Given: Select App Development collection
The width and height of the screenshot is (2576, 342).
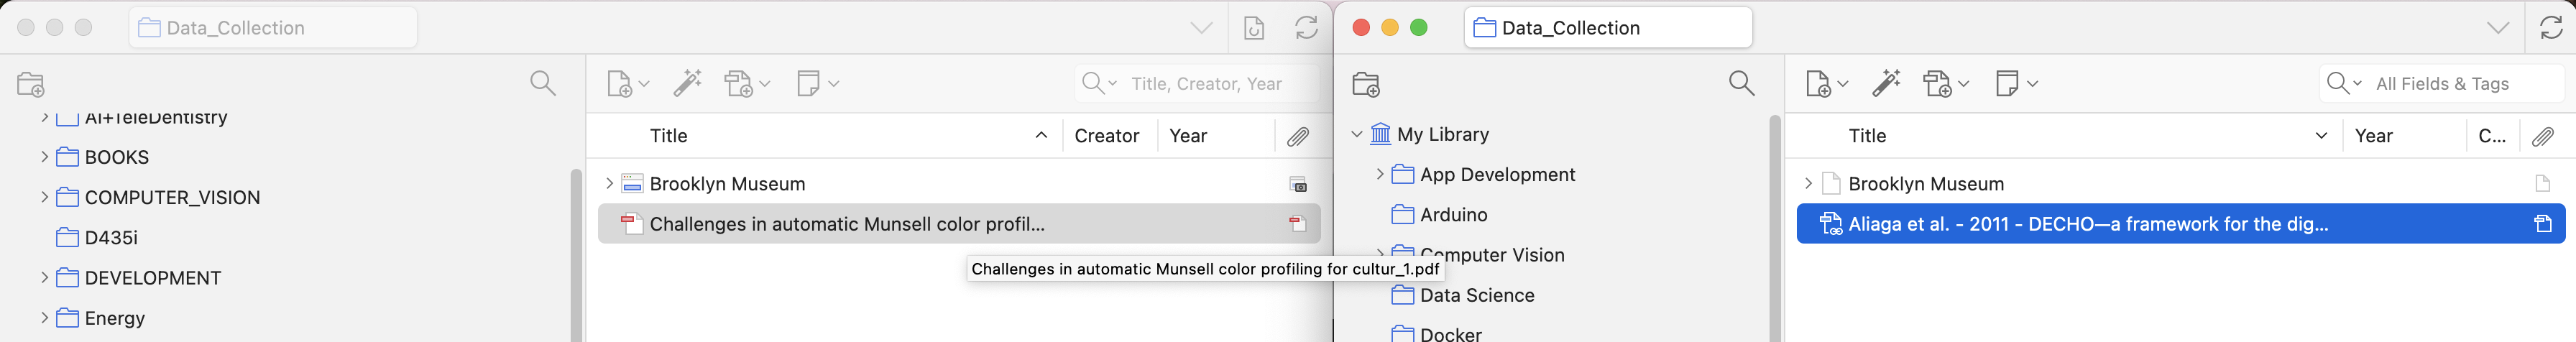Looking at the screenshot, I should pyautogui.click(x=1483, y=174).
